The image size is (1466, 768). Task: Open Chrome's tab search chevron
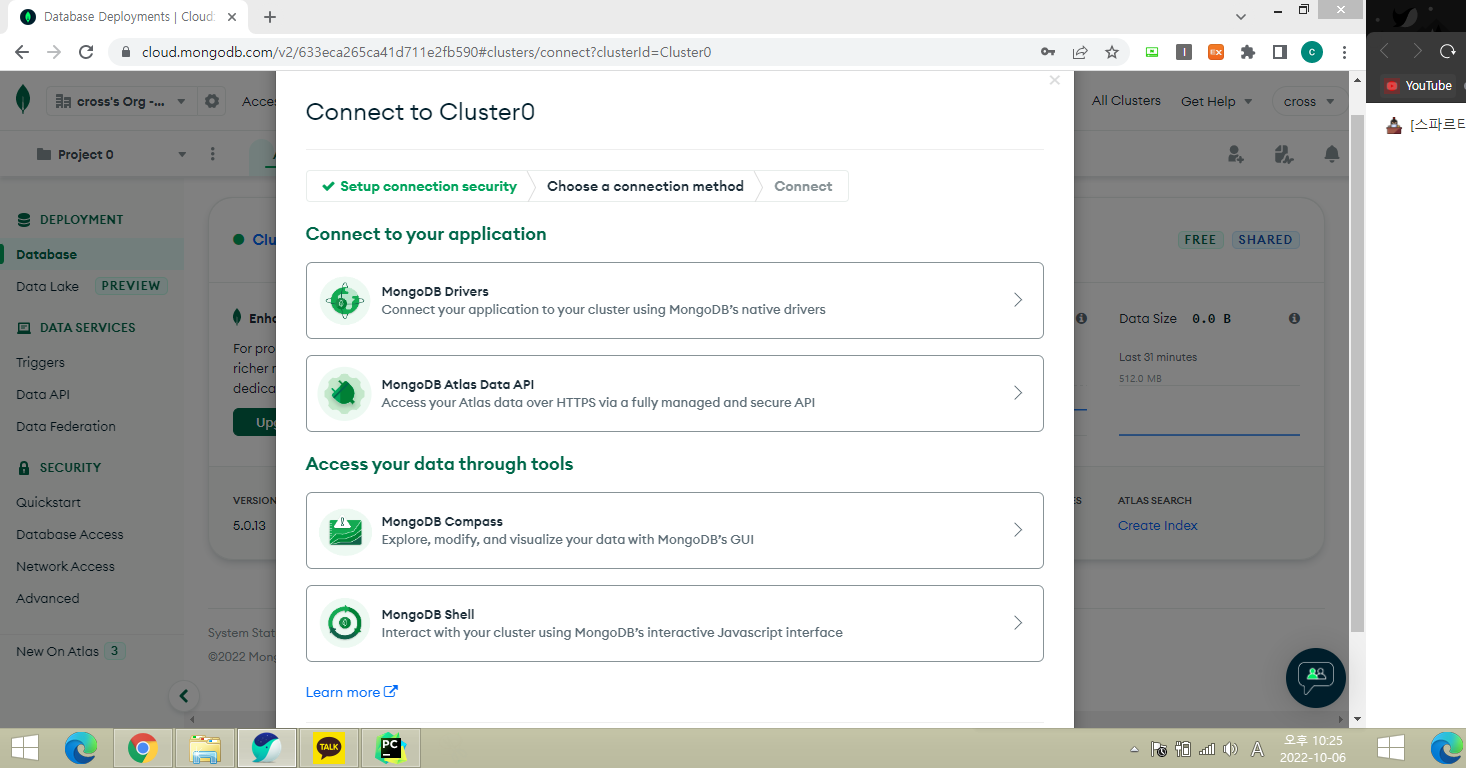pyautogui.click(x=1241, y=16)
